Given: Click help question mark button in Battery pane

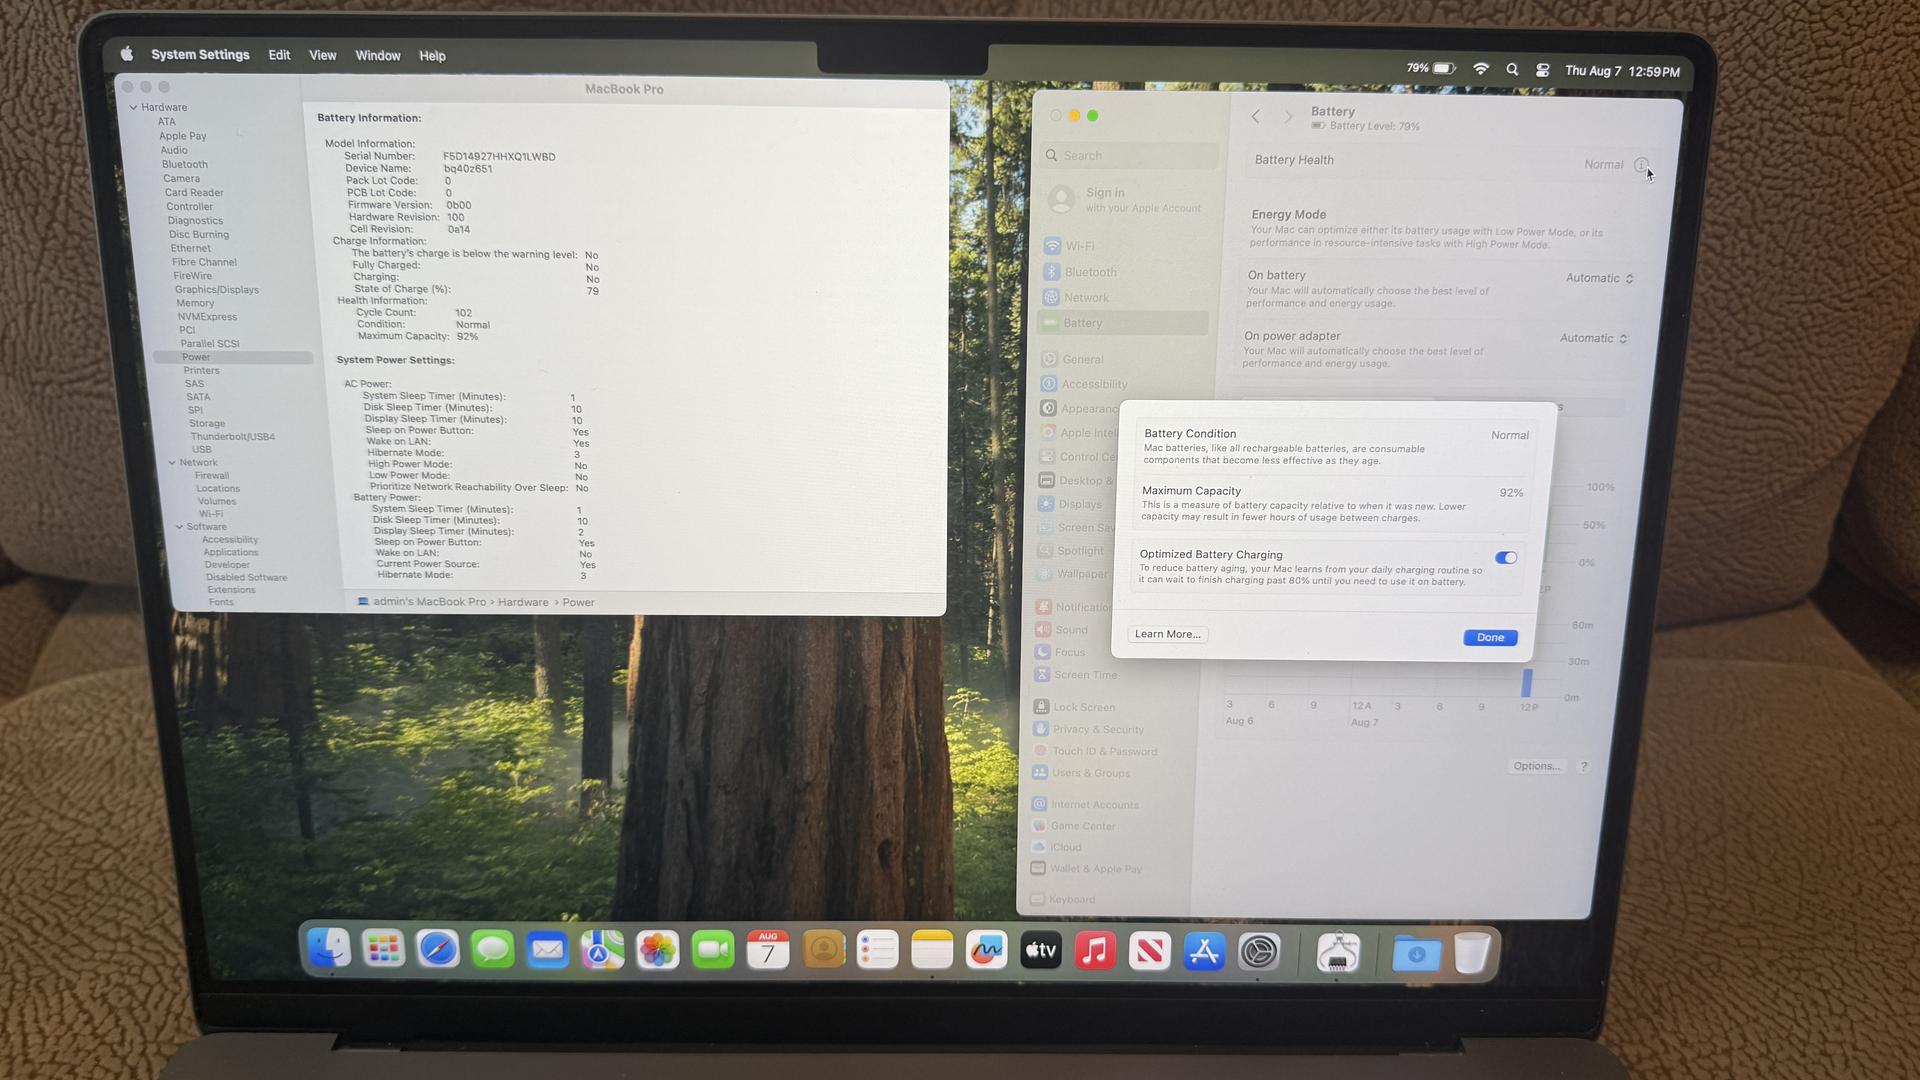Looking at the screenshot, I should tap(1583, 767).
